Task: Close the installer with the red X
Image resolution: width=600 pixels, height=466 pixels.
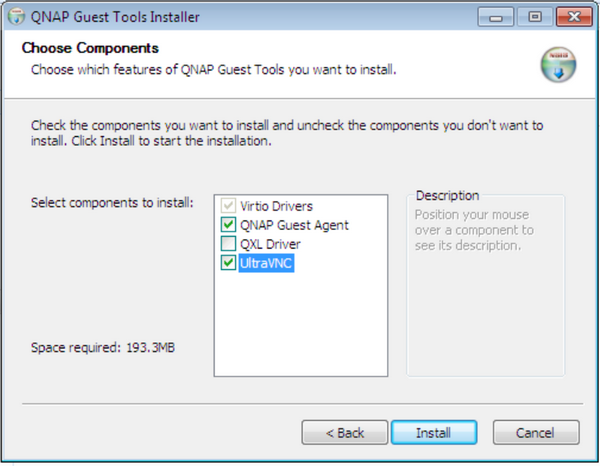Action: coord(574,17)
